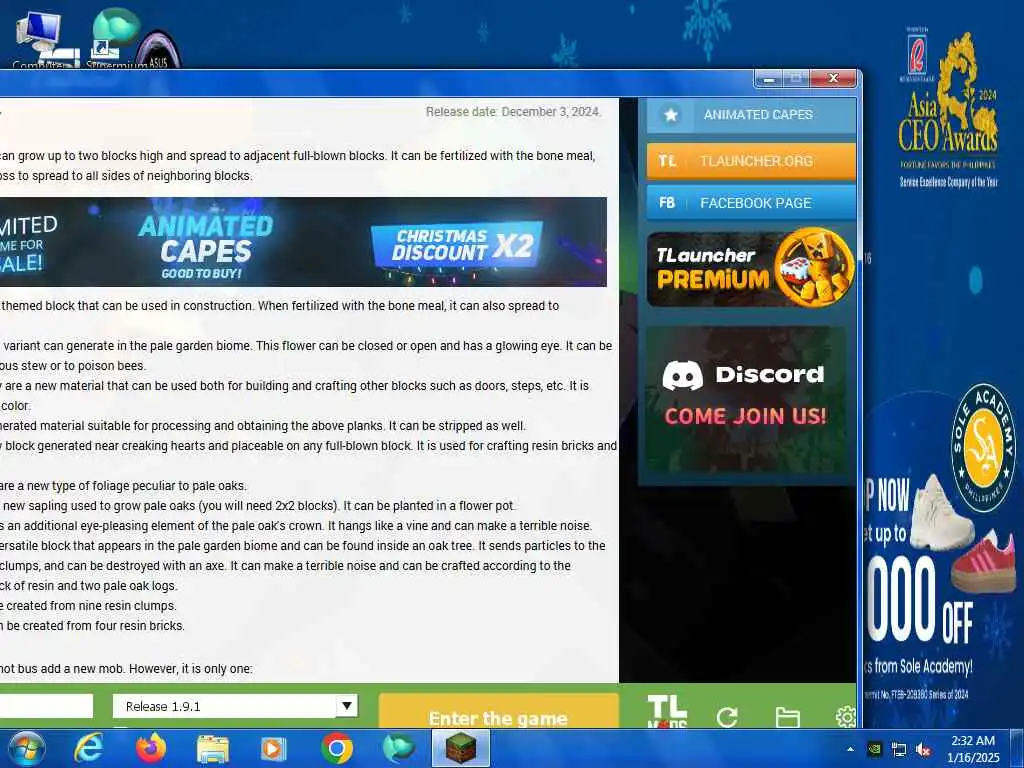Viewport: 1024px width, 768px height.
Task: Select the TLauncher Minecraft block taskbar icon
Action: 461,748
